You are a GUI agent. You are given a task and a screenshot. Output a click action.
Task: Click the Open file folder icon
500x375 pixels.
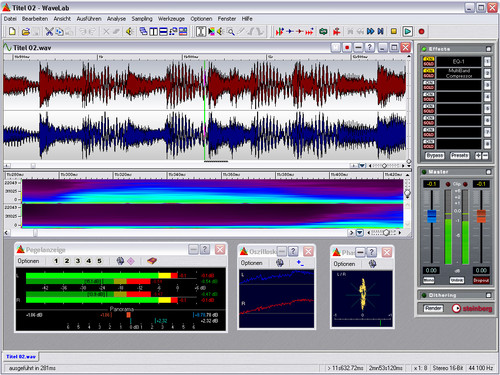coord(26,32)
